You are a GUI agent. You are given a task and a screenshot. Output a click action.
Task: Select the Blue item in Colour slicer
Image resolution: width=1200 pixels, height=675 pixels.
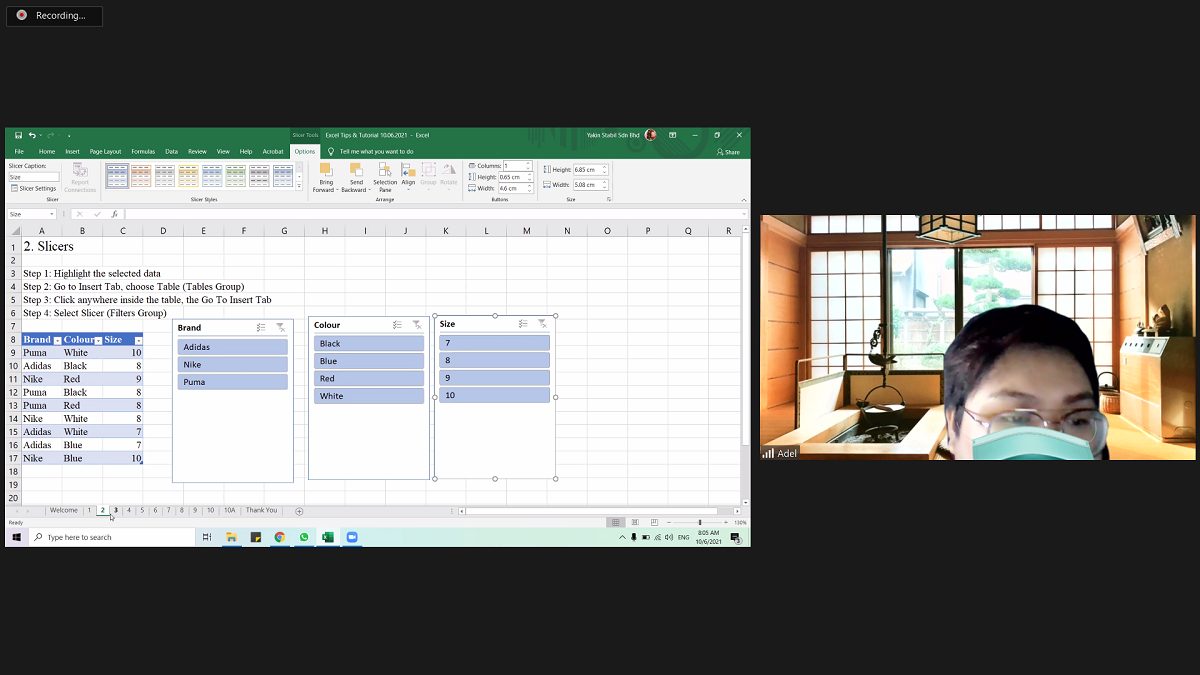(369, 361)
